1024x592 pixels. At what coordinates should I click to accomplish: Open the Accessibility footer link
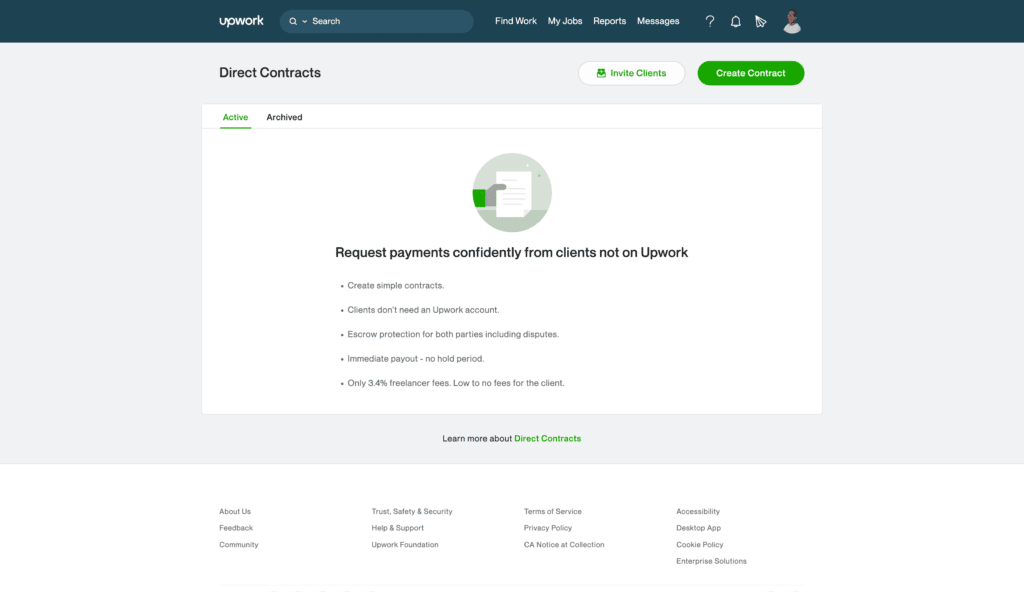[697, 512]
